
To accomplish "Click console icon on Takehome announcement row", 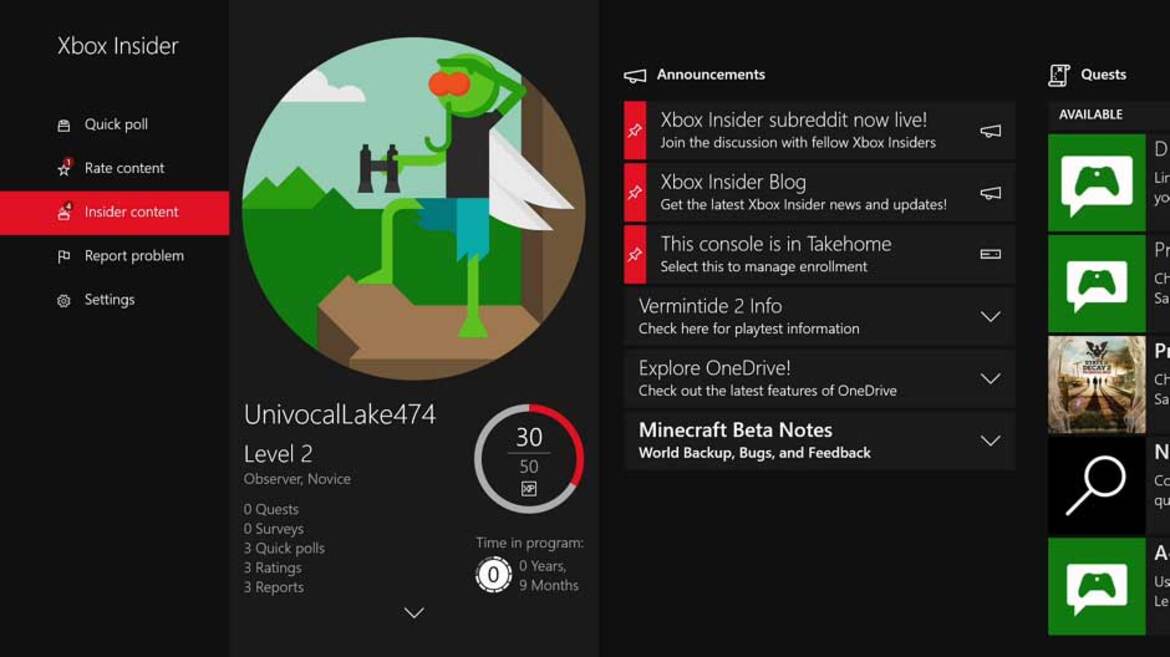I will [x=991, y=255].
